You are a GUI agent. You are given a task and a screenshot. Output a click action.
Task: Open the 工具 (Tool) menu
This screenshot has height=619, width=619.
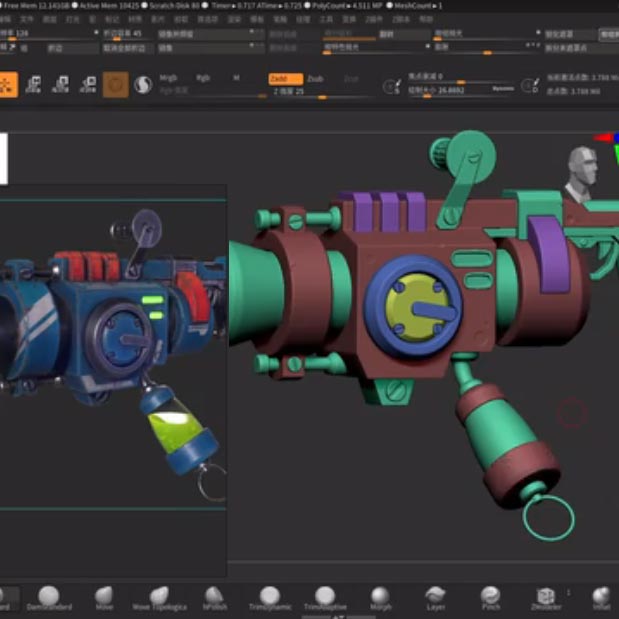(x=326, y=19)
